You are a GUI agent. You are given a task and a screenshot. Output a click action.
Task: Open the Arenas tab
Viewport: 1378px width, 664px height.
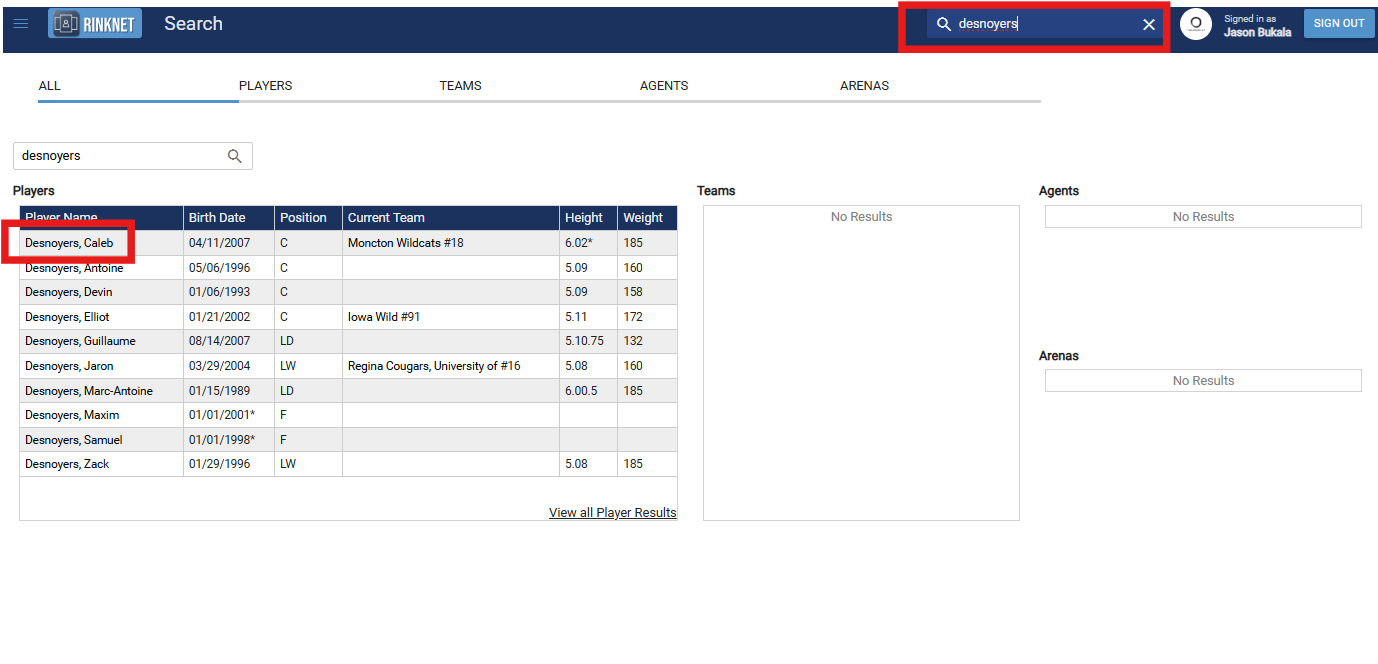[x=864, y=86]
